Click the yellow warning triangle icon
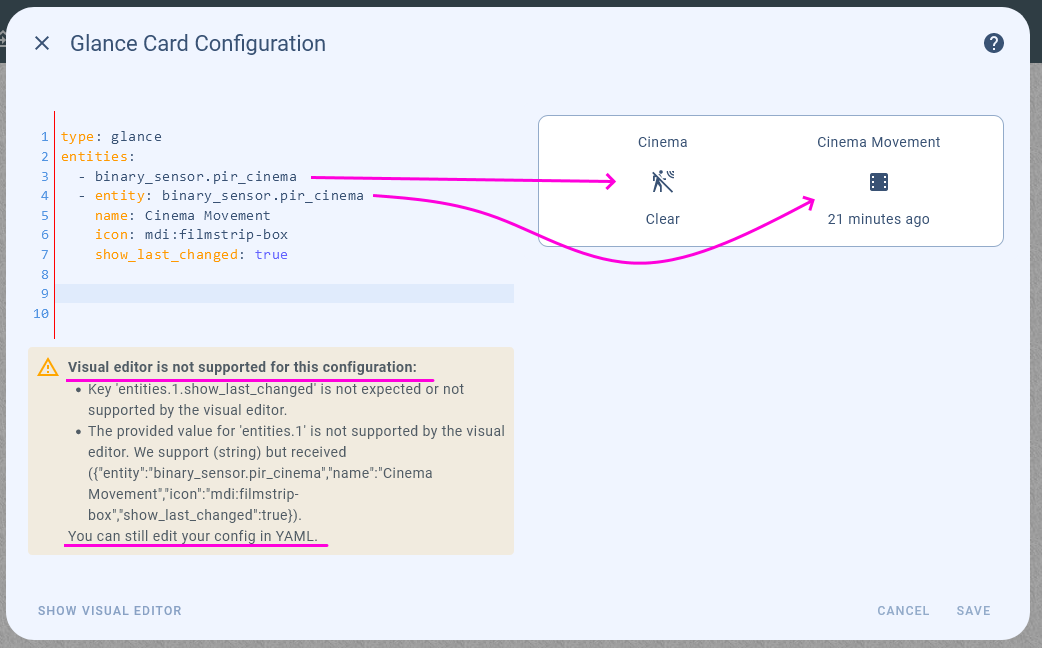The width and height of the screenshot is (1042, 648). [48, 368]
